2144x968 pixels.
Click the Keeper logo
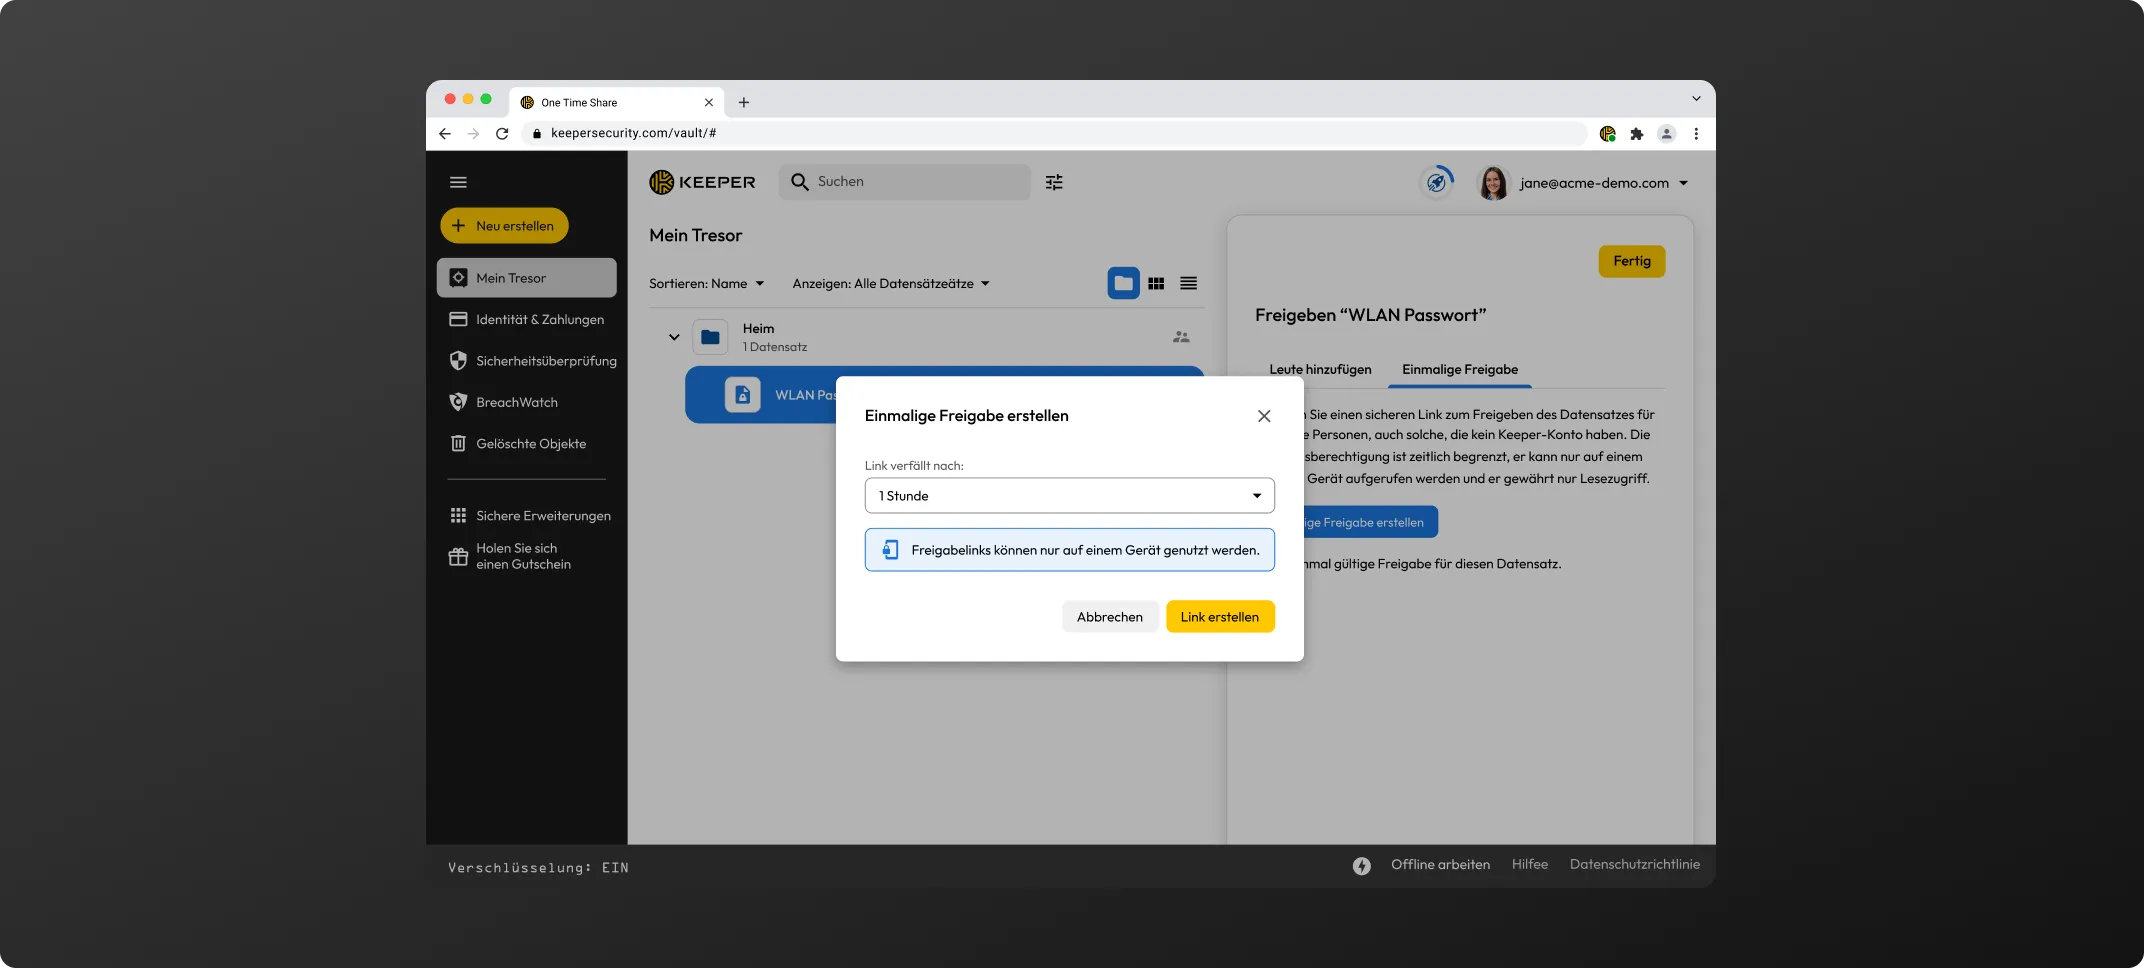pos(702,182)
